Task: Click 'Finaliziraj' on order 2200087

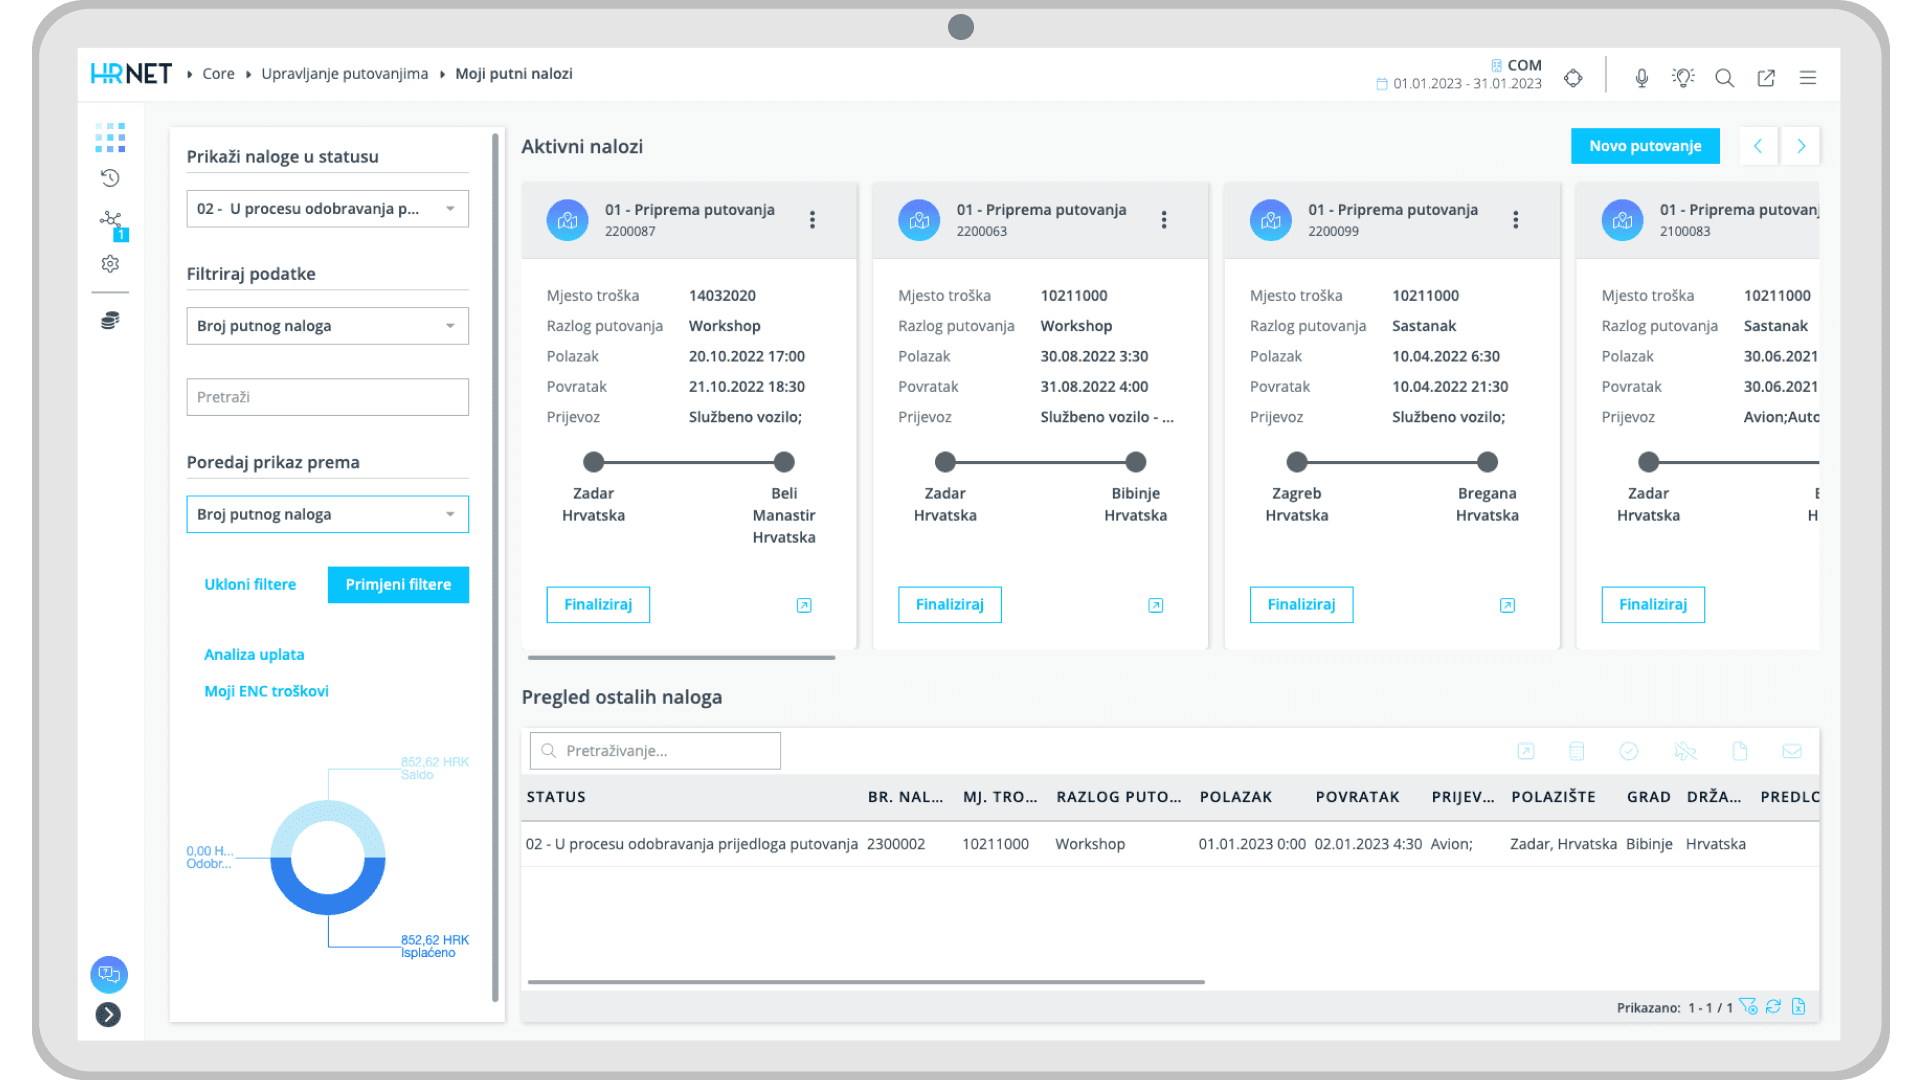Action: coord(598,605)
